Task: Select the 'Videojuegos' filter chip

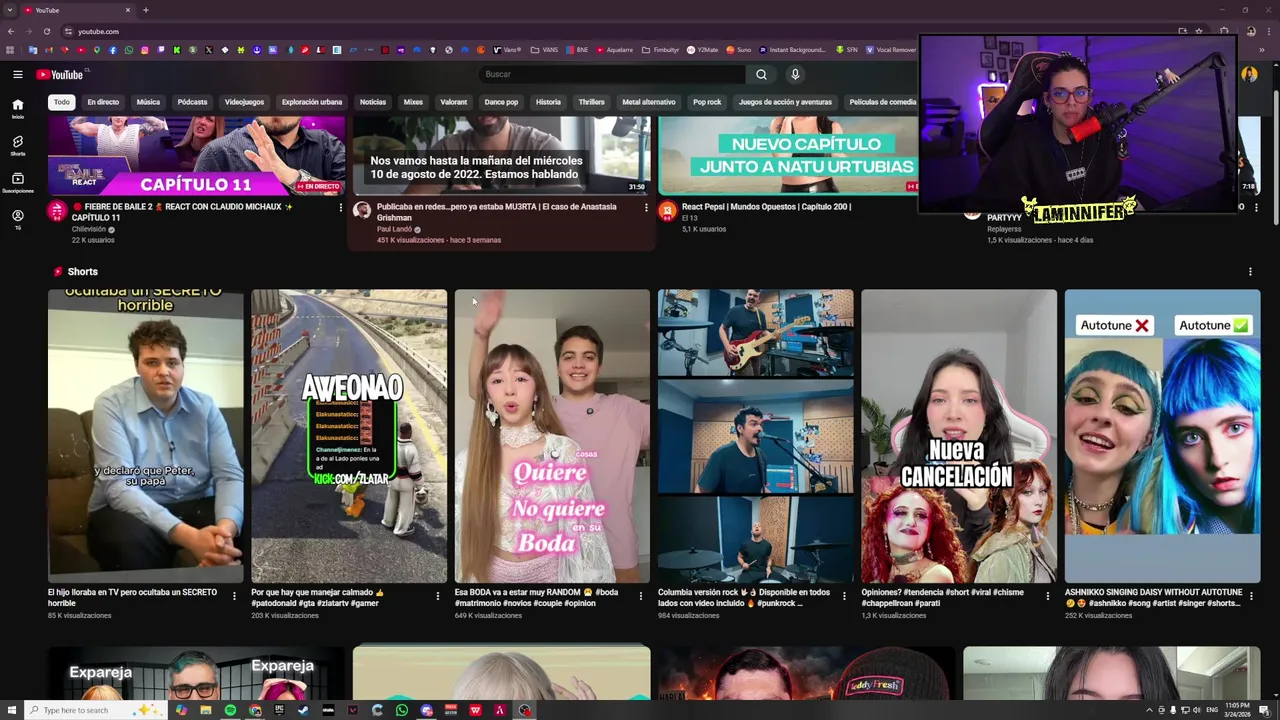Action: (244, 102)
